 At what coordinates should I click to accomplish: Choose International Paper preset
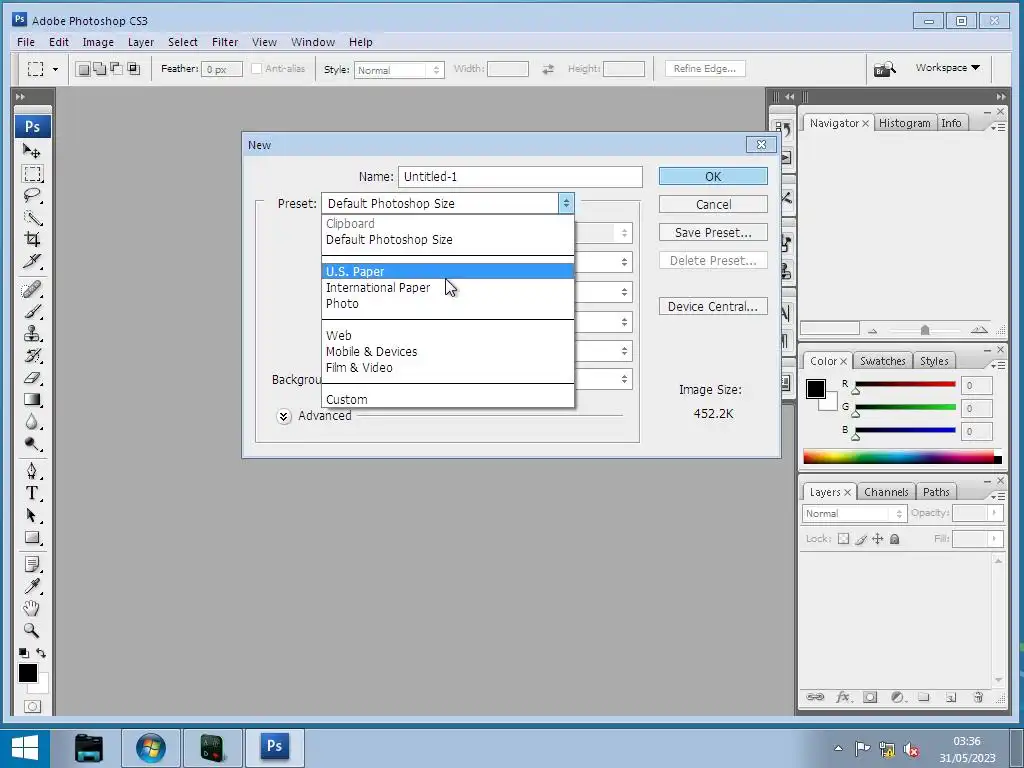point(447,287)
